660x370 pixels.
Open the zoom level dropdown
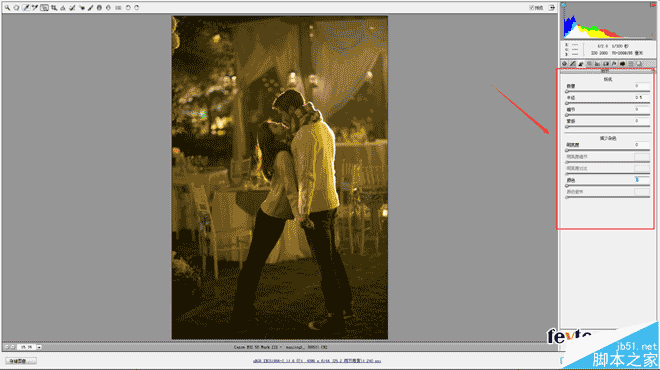[x=39, y=347]
